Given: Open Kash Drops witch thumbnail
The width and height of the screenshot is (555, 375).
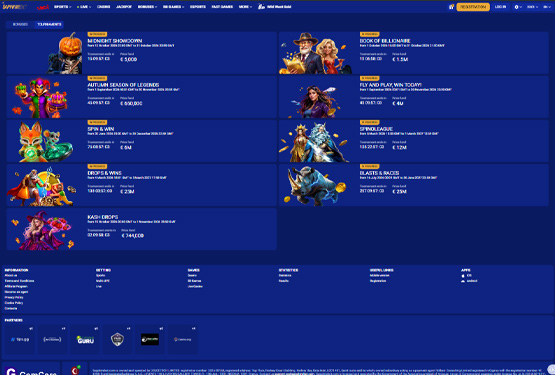Looking at the screenshot, I should (42, 230).
